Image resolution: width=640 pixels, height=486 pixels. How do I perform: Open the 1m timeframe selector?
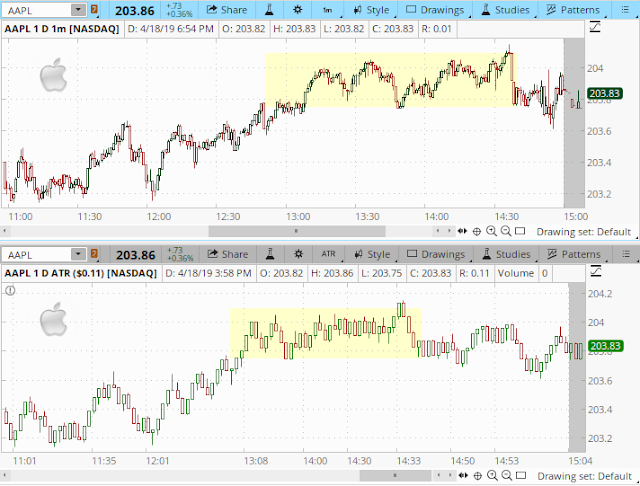pos(328,10)
